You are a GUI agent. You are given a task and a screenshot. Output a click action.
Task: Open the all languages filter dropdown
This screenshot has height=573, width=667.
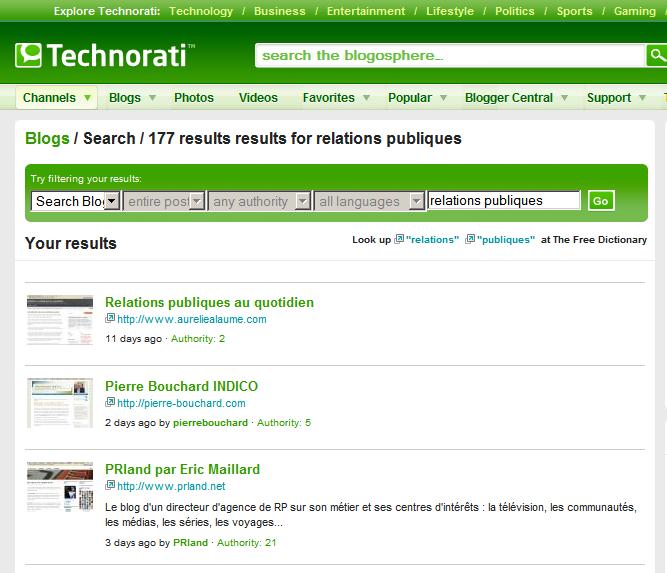pyautogui.click(x=369, y=201)
